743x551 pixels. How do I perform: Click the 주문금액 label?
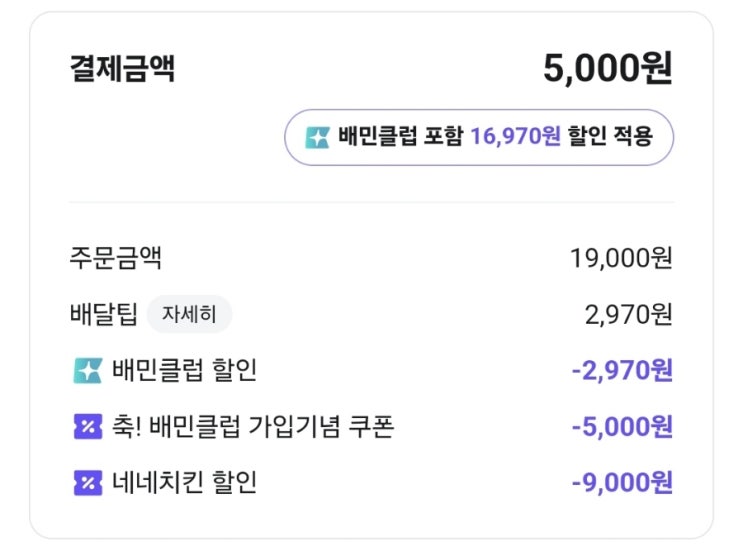point(115,259)
